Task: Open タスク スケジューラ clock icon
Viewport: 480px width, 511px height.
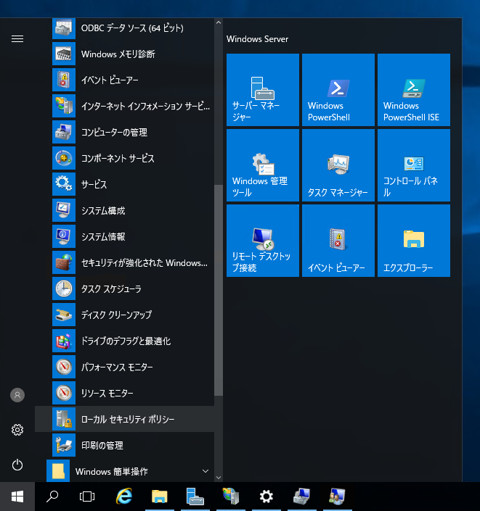Action: pos(64,289)
